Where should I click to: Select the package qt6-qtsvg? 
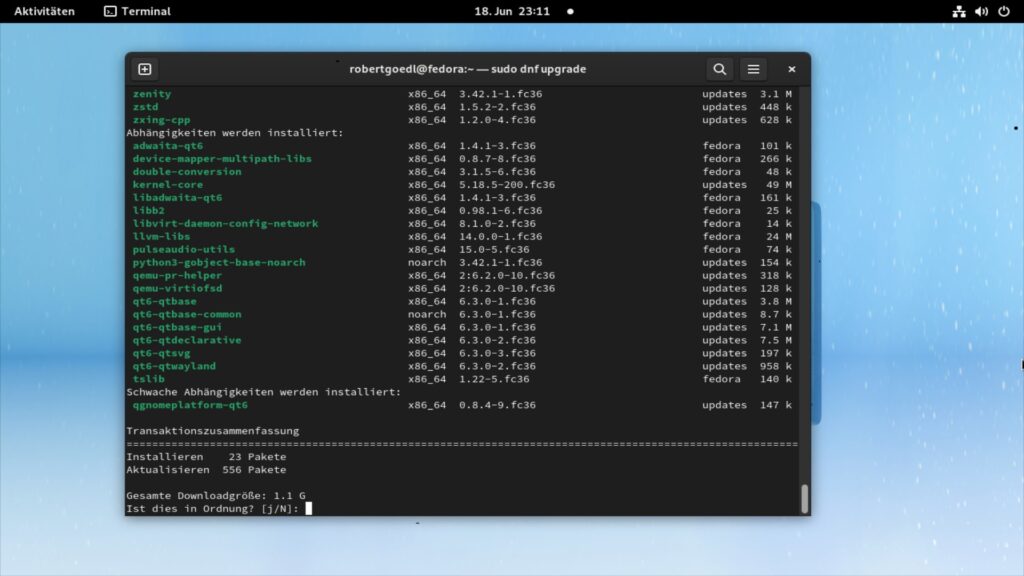point(161,353)
